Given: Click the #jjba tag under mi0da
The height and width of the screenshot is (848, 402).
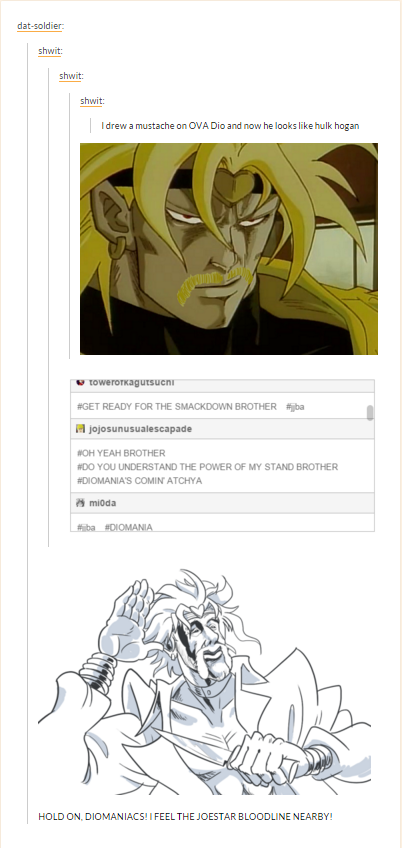Looking at the screenshot, I should [x=87, y=527].
